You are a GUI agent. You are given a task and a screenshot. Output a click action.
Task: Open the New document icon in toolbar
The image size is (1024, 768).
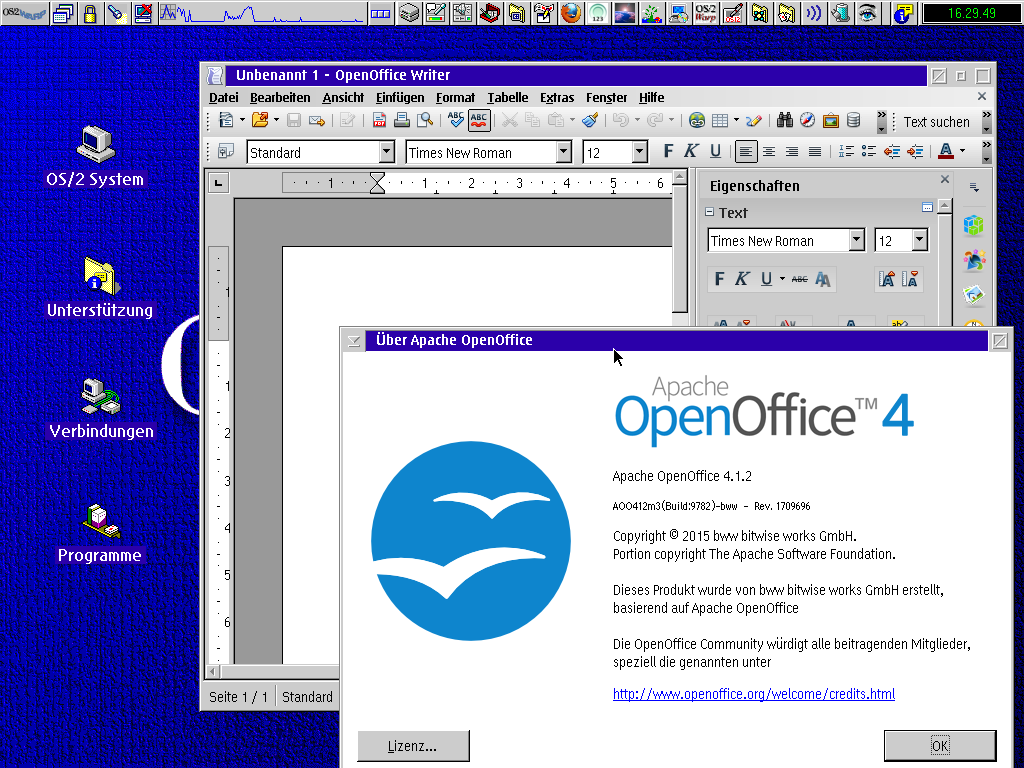click(x=226, y=120)
